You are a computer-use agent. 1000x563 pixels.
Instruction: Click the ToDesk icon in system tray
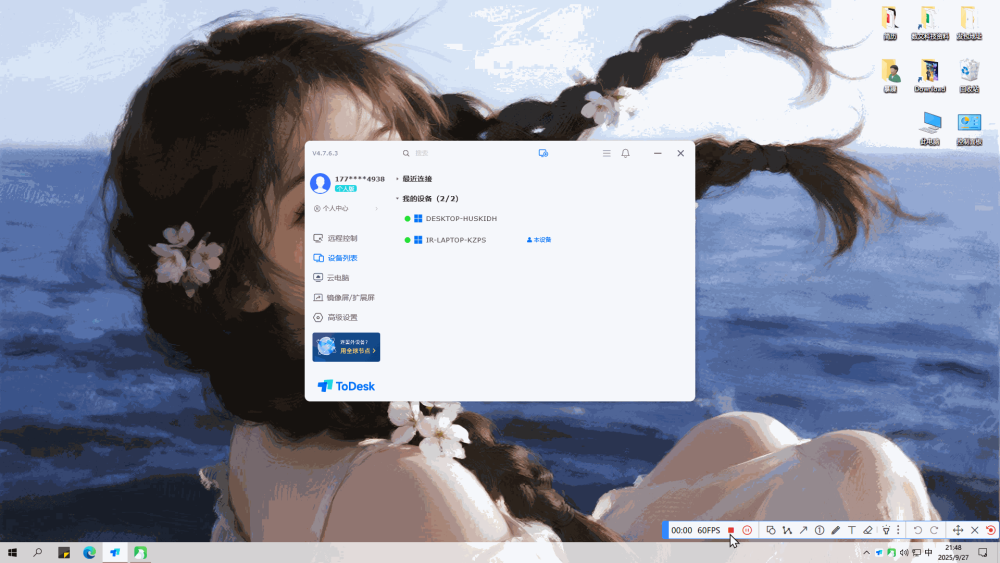[x=879, y=553]
